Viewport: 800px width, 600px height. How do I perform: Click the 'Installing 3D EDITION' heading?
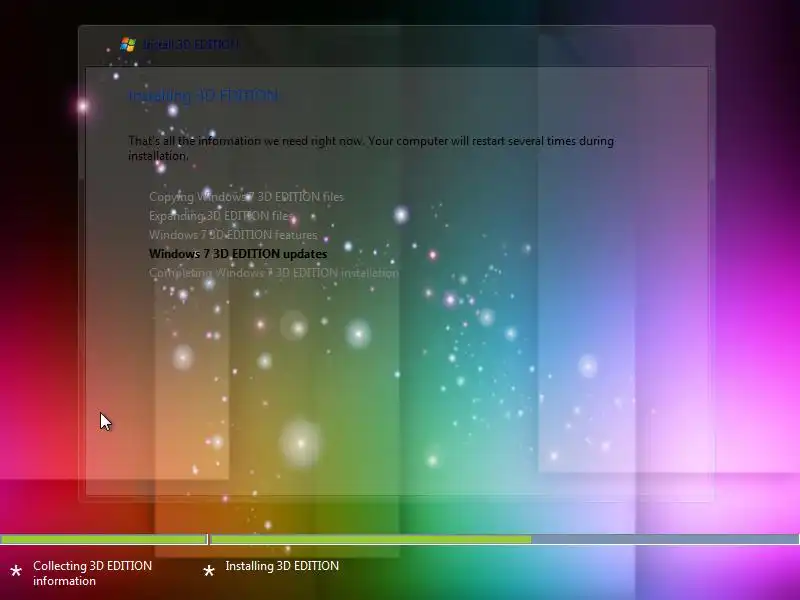204,96
